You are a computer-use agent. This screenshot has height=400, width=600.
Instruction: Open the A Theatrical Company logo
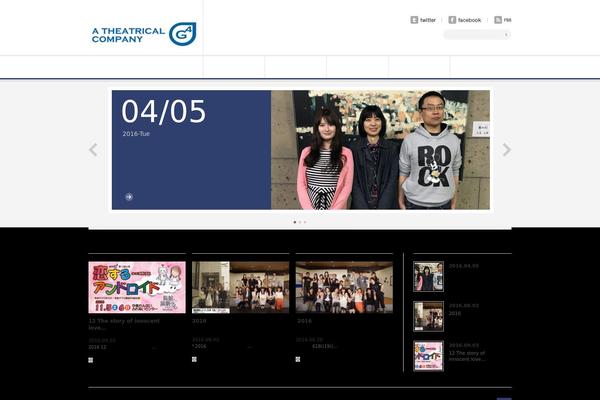[144, 34]
